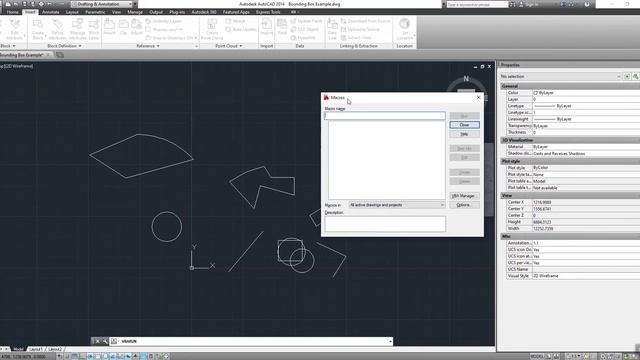The image size is (640, 360).
Task: Click the ViewCube compass N label
Action: [466, 79]
